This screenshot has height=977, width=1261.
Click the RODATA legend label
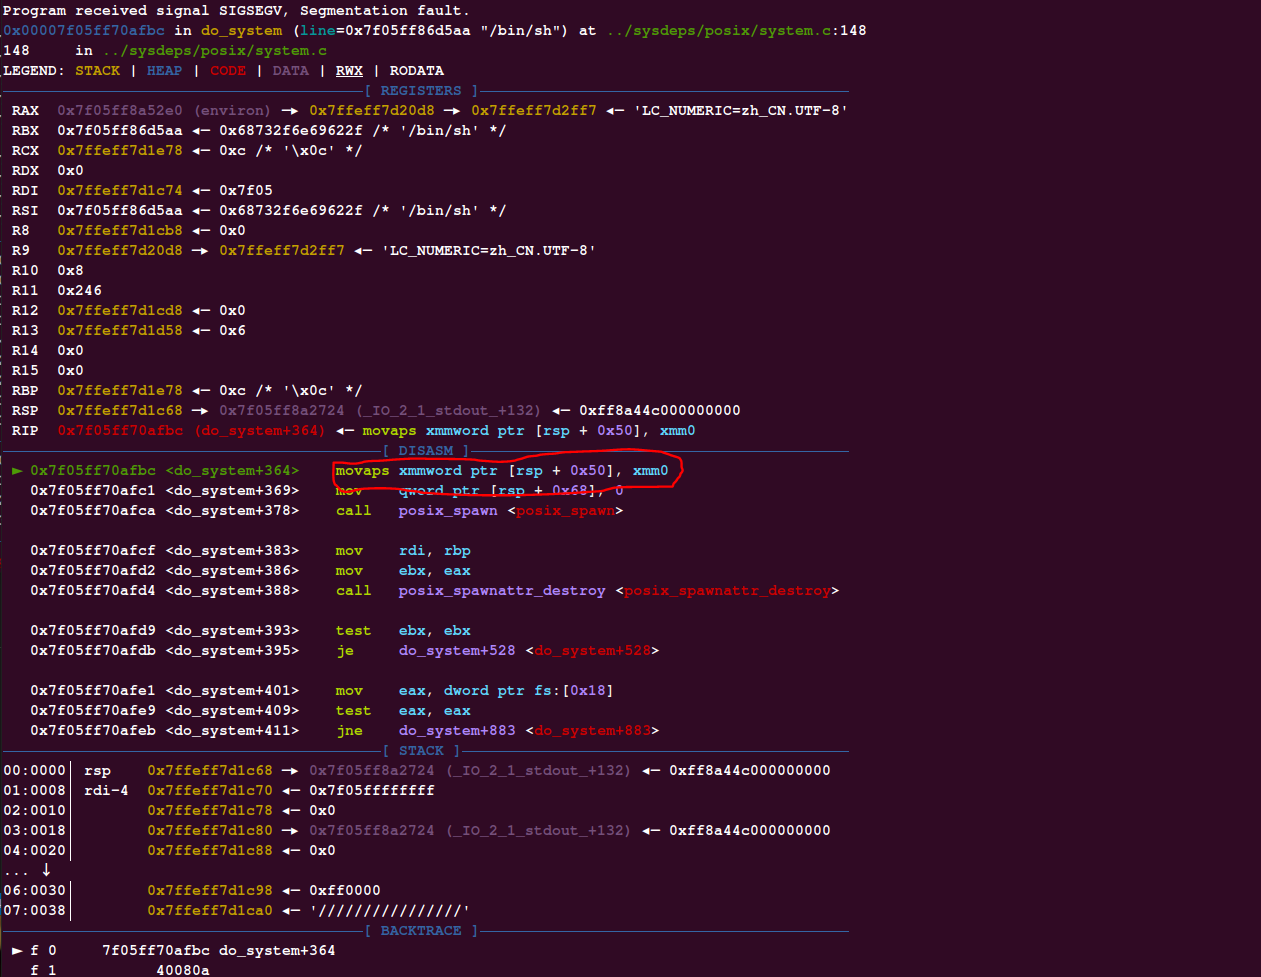pyautogui.click(x=416, y=71)
